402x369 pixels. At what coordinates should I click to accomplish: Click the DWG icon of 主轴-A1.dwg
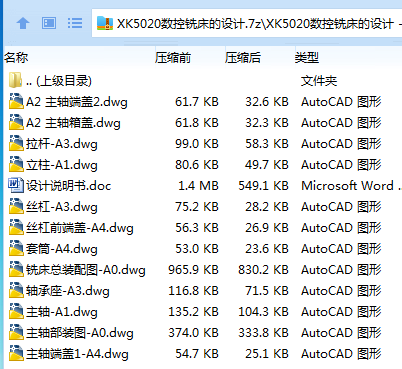click(x=16, y=312)
